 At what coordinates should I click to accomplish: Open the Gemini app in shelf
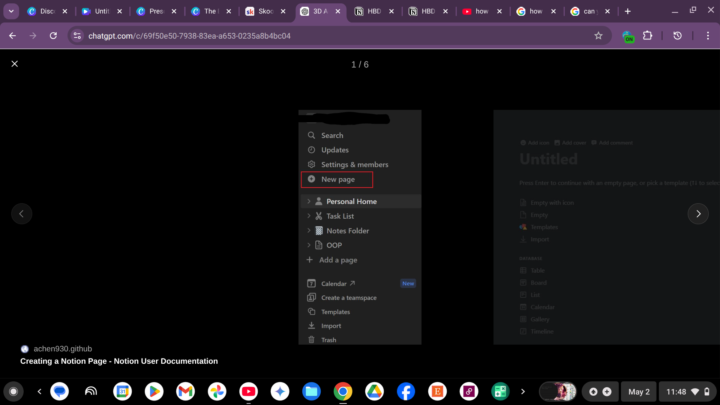coord(280,392)
